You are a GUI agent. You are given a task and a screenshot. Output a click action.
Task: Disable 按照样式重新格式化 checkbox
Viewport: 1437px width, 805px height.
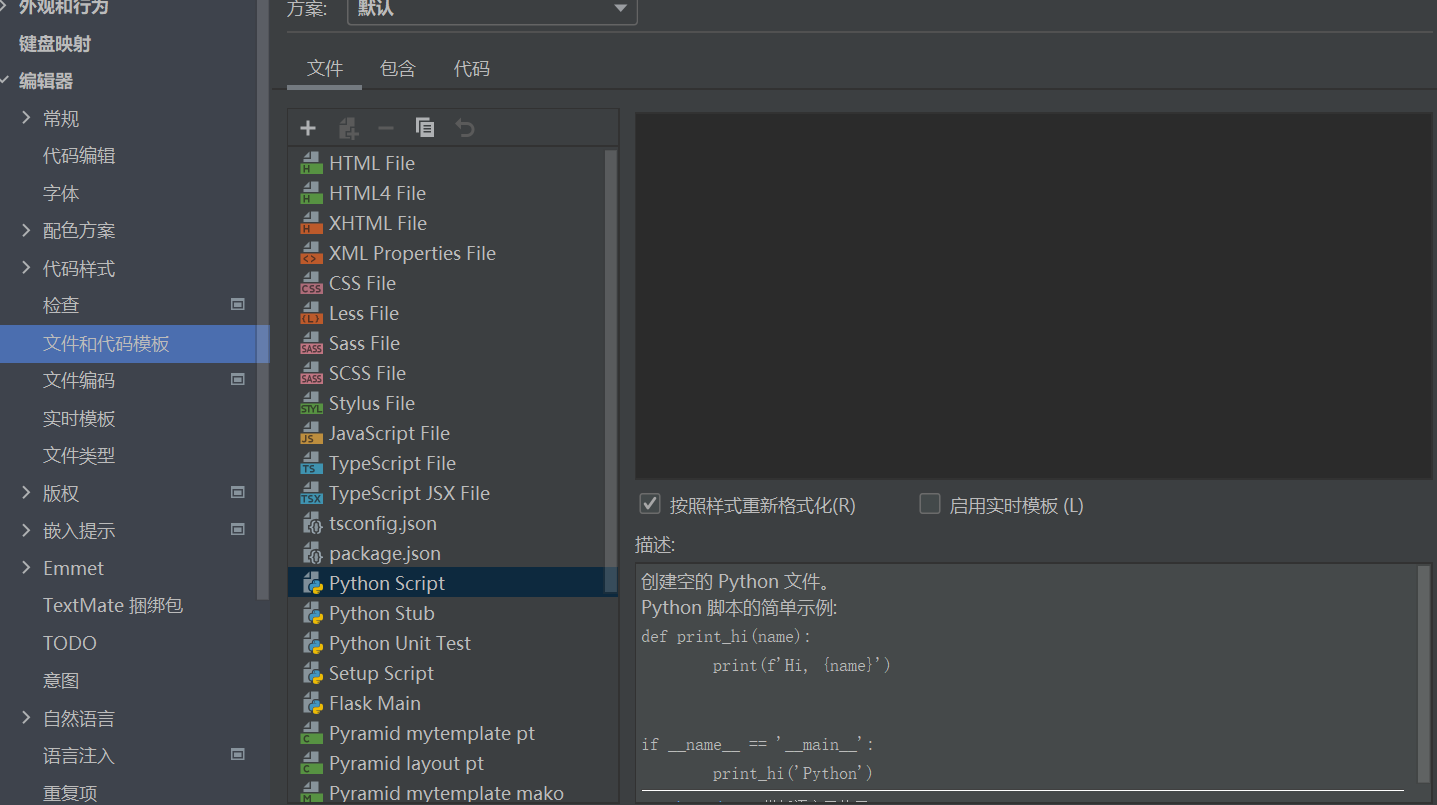649,504
